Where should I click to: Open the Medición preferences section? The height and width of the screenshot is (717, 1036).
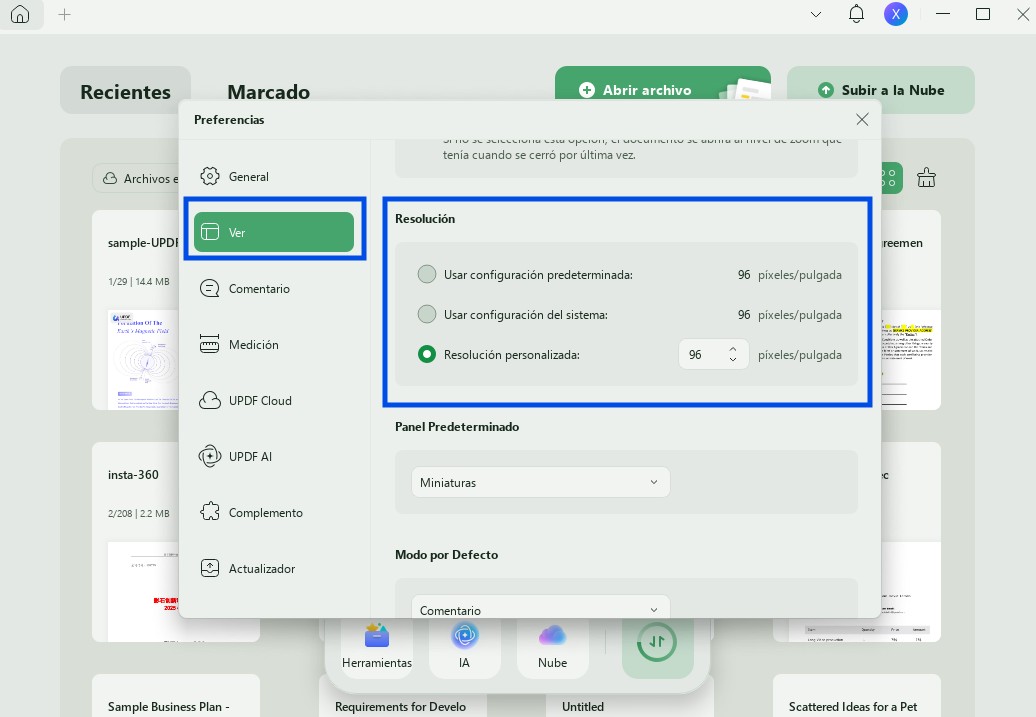pyautogui.click(x=252, y=344)
